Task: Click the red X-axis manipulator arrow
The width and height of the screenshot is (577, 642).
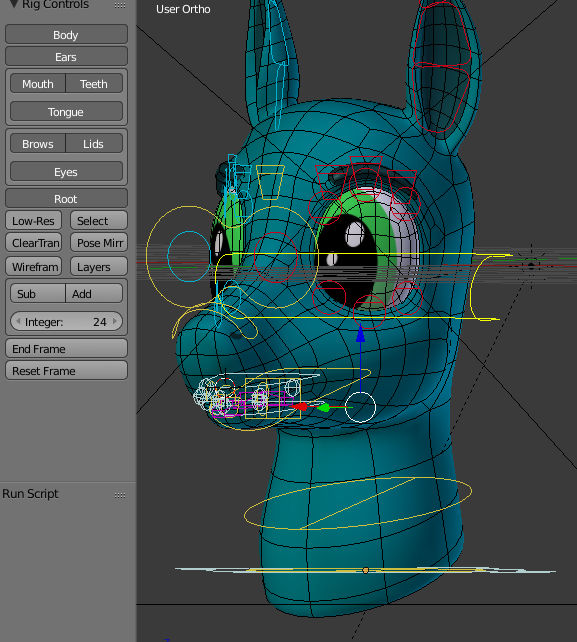Action: point(300,406)
